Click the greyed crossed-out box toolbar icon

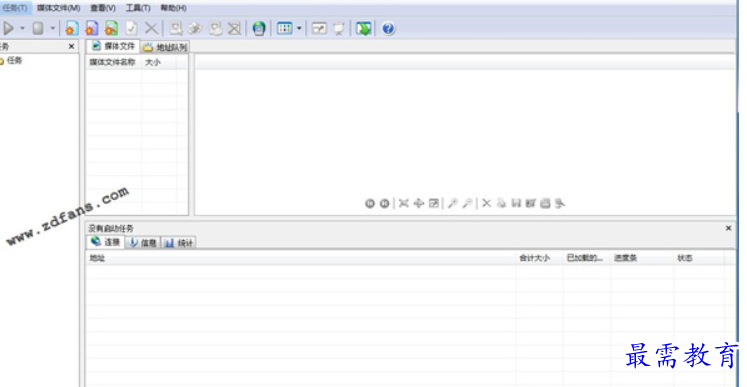234,29
